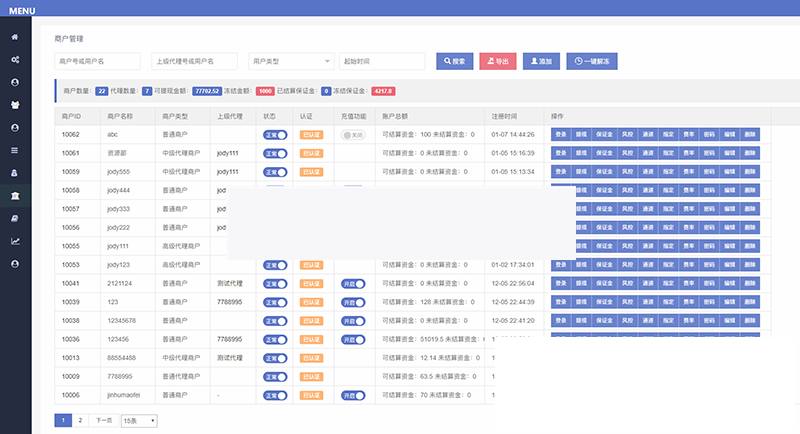The image size is (800, 434).
Task: Open the home icon in sidebar
Action: (15, 37)
